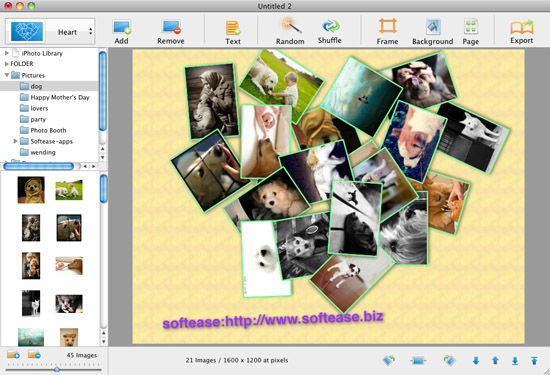550x375 pixels.
Task: Expand the Softease-apps folder
Action: click(15, 141)
